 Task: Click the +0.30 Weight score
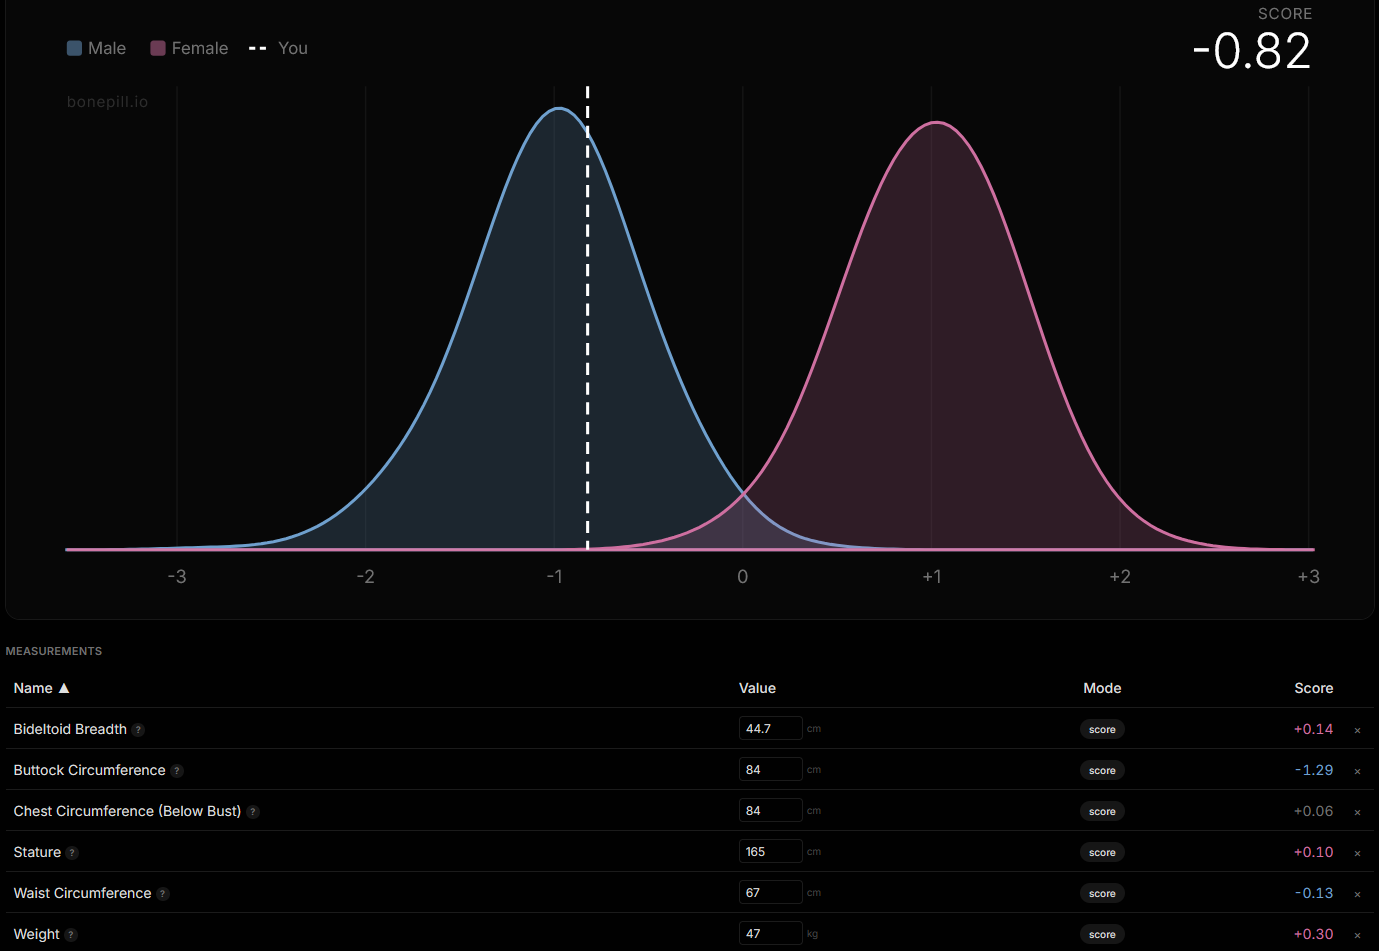(1313, 934)
